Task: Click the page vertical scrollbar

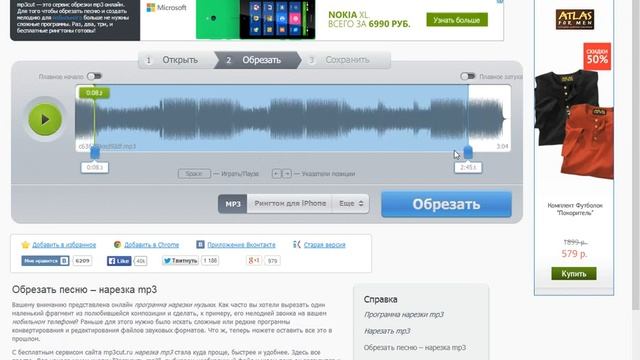Action: tap(636, 155)
